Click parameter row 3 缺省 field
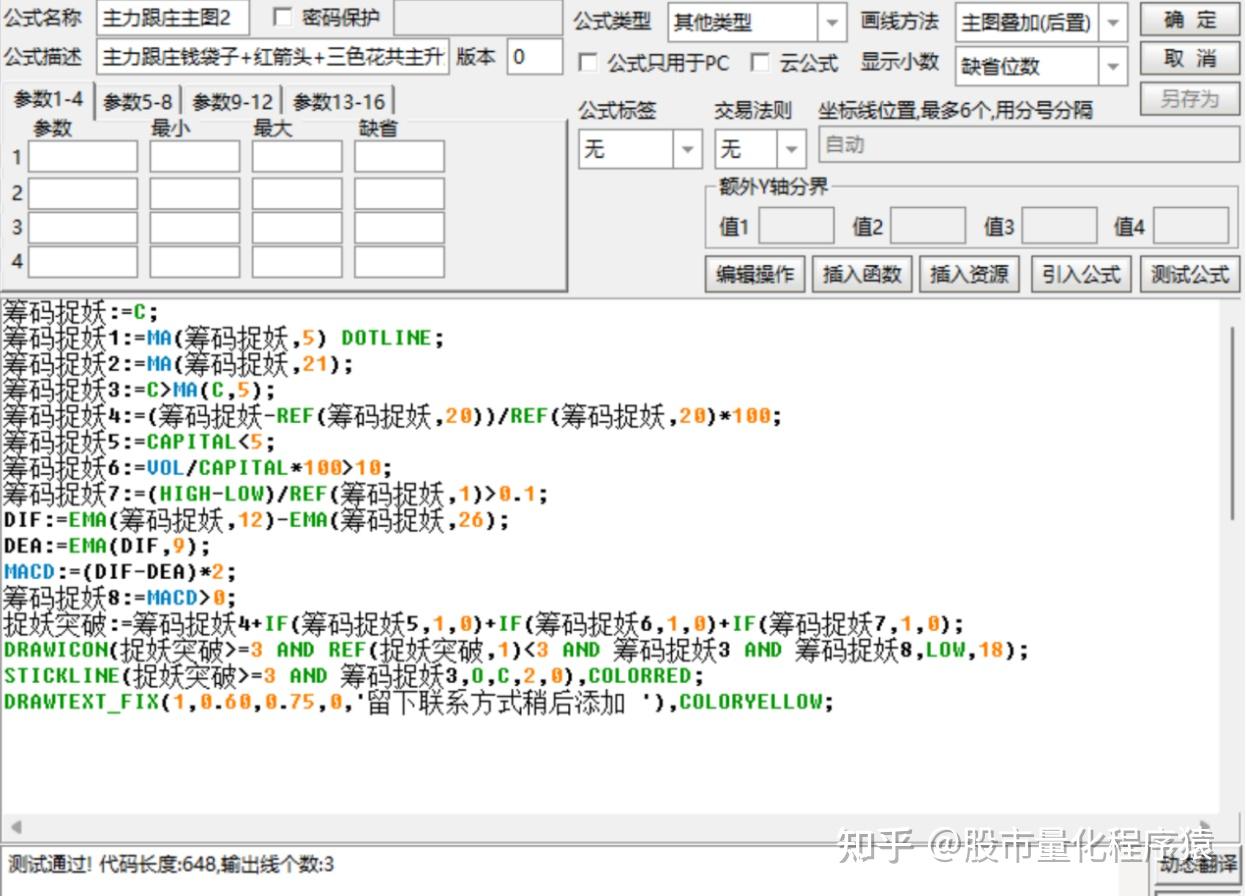Image resolution: width=1246 pixels, height=896 pixels. (399, 227)
